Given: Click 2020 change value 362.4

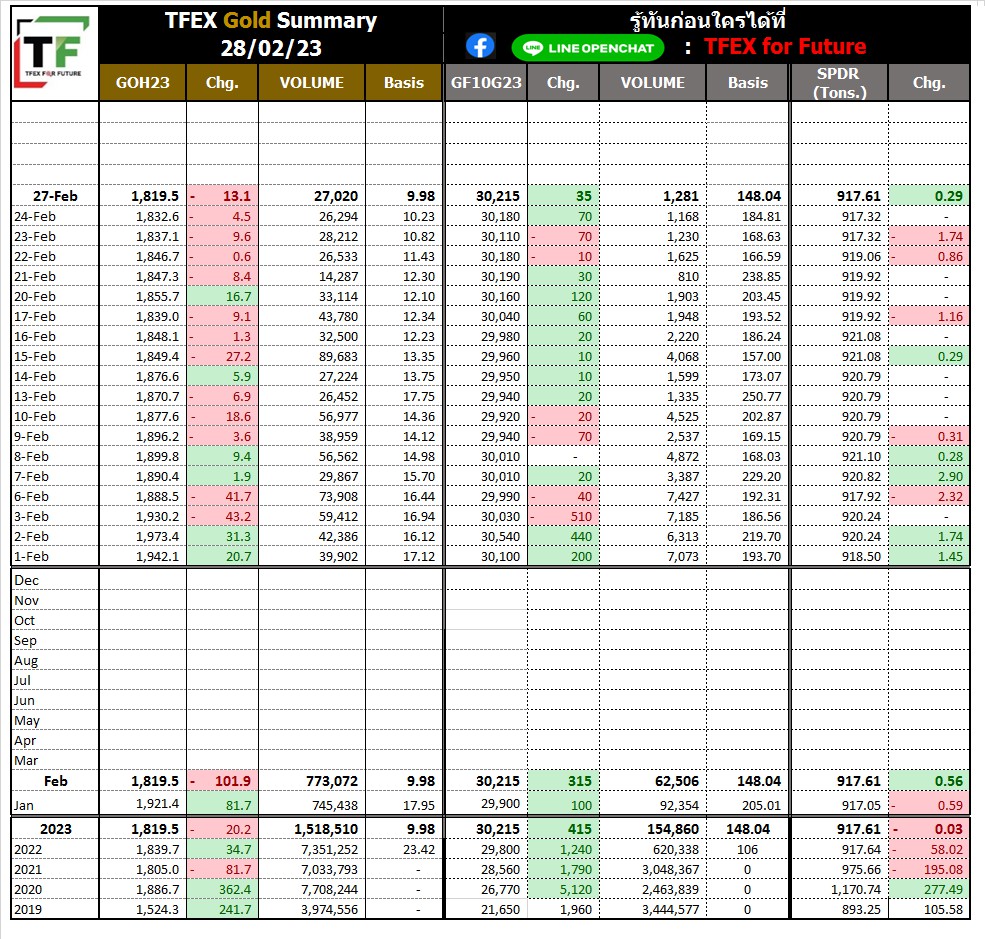Looking at the screenshot, I should tap(235, 889).
